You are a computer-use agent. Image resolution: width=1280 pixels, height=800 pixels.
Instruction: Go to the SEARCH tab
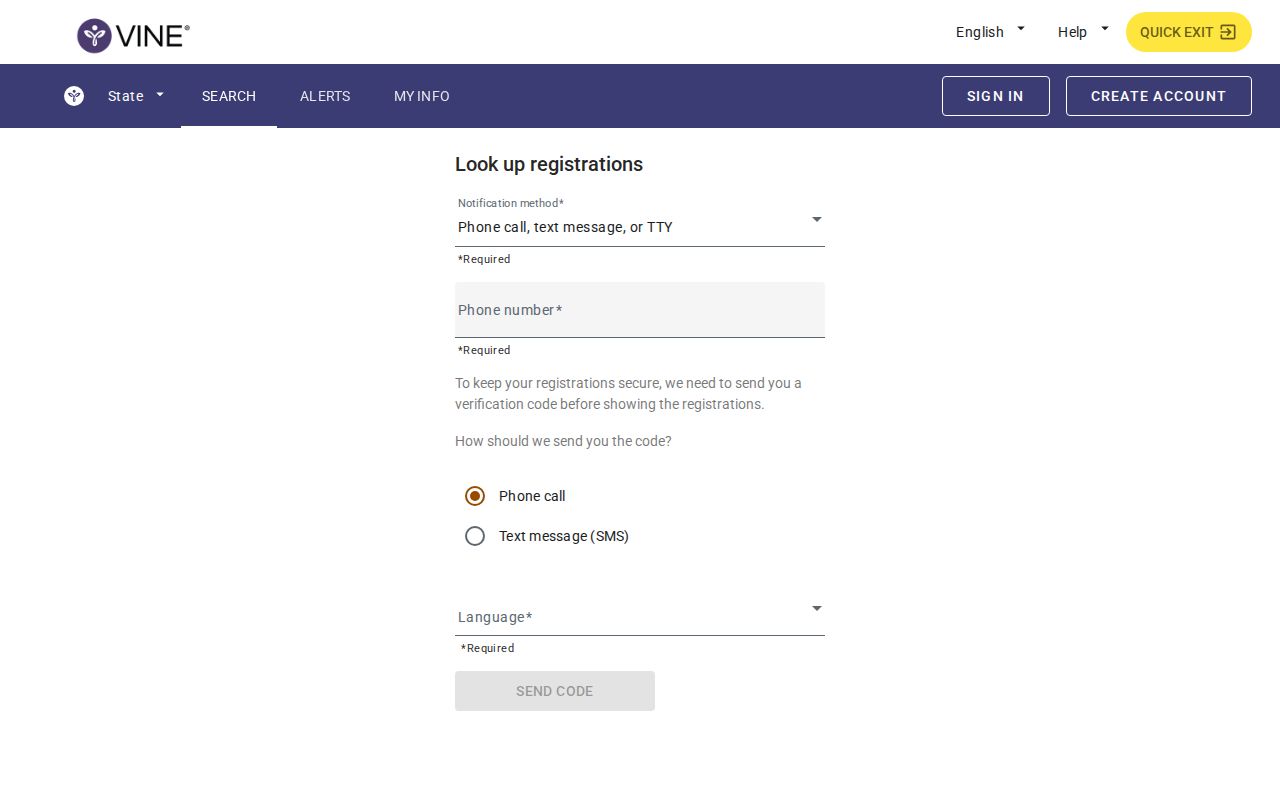point(229,96)
